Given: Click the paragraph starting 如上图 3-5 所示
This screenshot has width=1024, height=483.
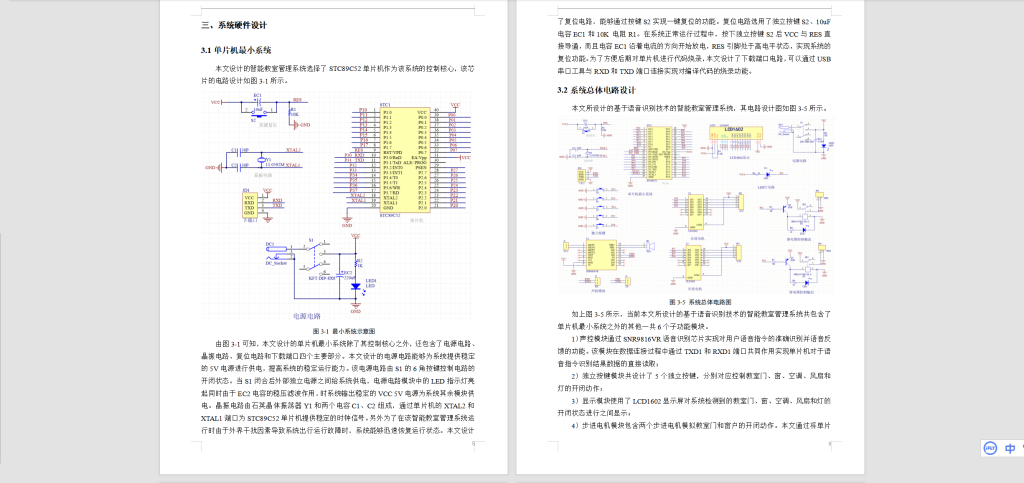Looking at the screenshot, I should (x=694, y=320).
